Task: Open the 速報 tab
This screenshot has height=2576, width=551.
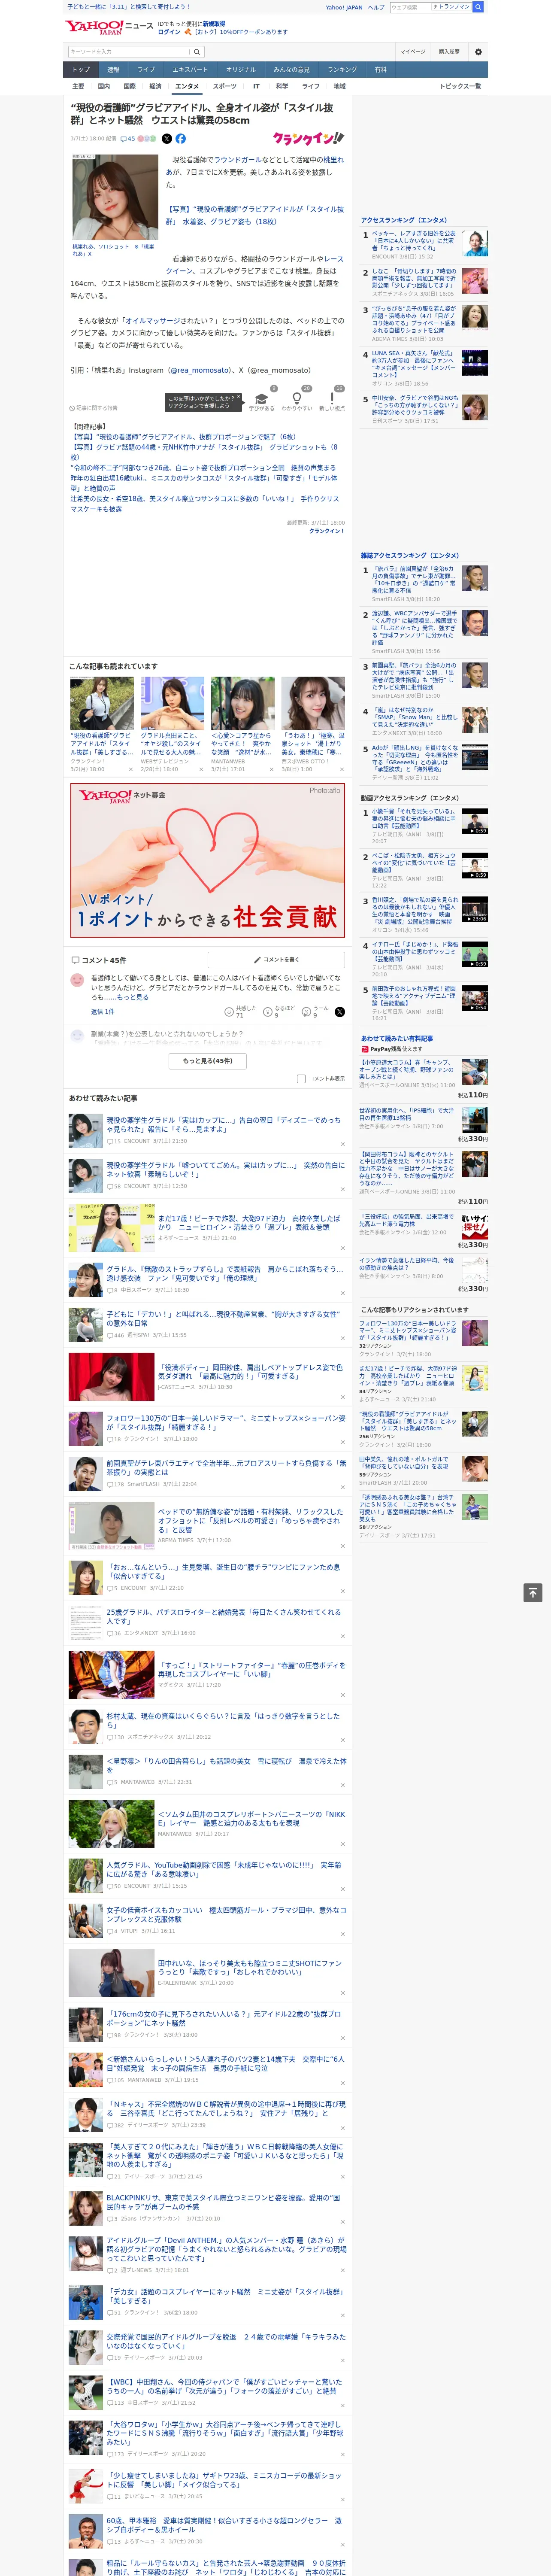Action: pyautogui.click(x=113, y=70)
